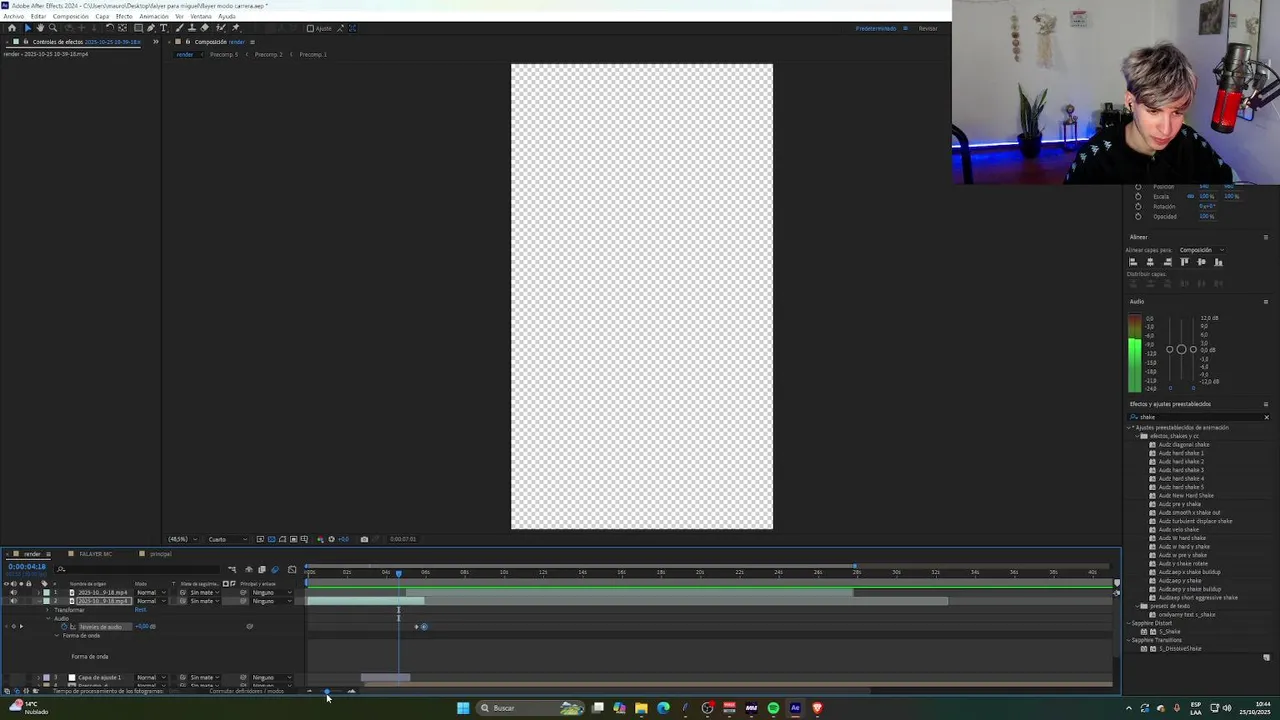Select the Roto Brush tool
This screenshot has height=720, width=1280.
click(221, 28)
